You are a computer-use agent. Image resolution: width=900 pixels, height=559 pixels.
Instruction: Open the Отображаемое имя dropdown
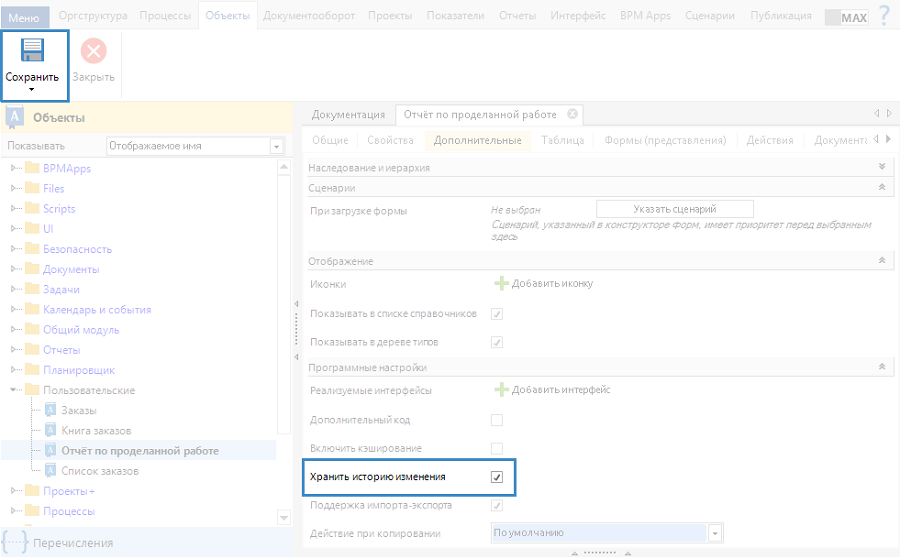[276, 146]
